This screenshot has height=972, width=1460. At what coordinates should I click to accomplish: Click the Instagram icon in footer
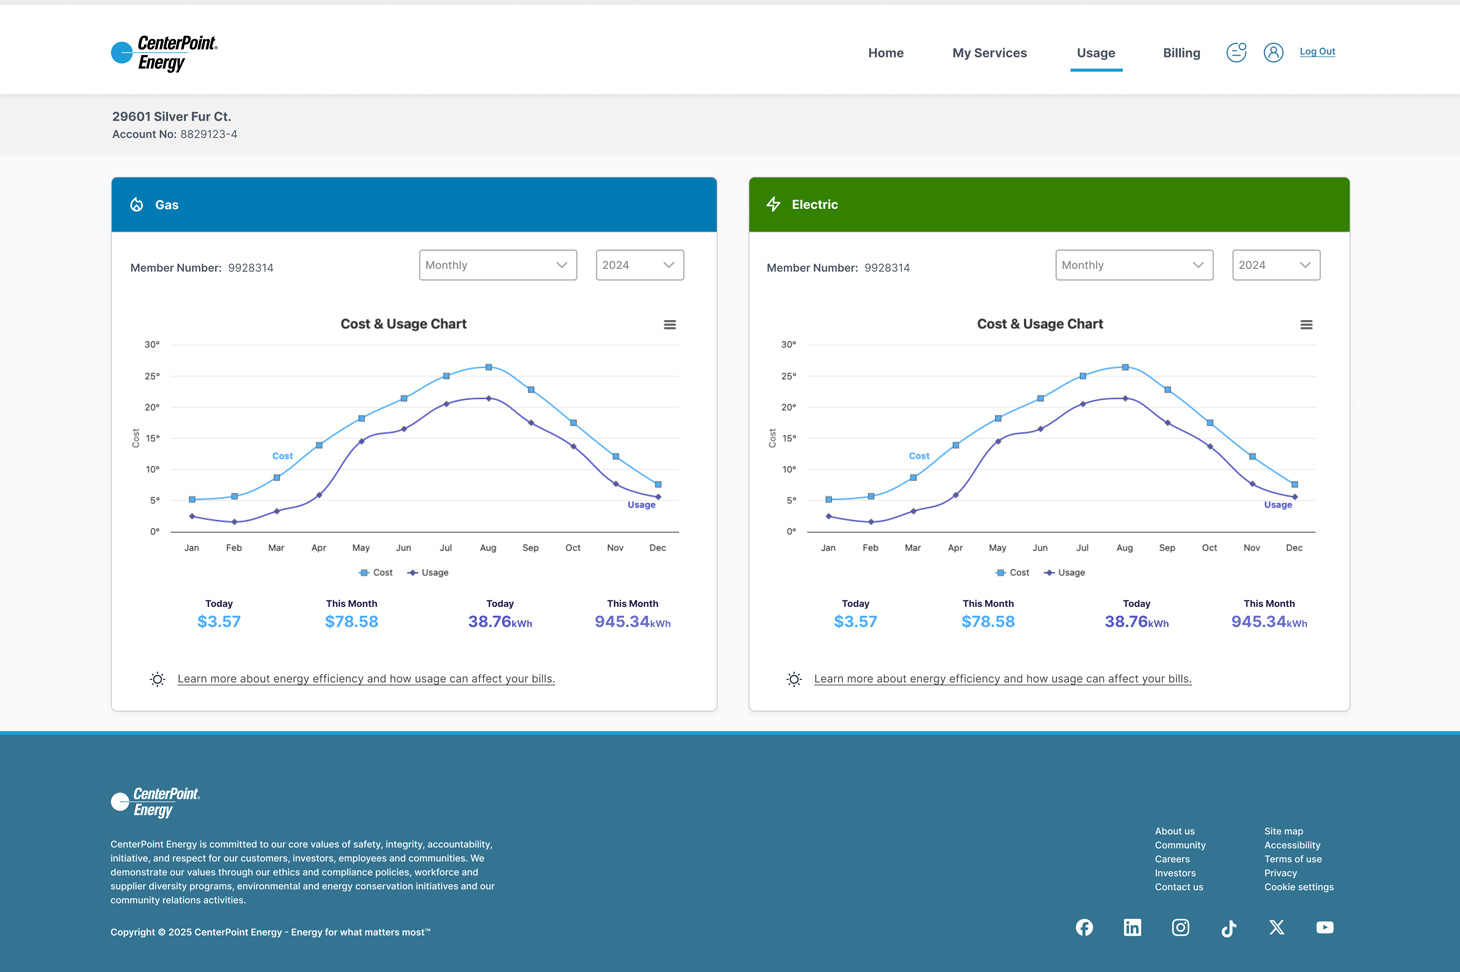coord(1180,928)
